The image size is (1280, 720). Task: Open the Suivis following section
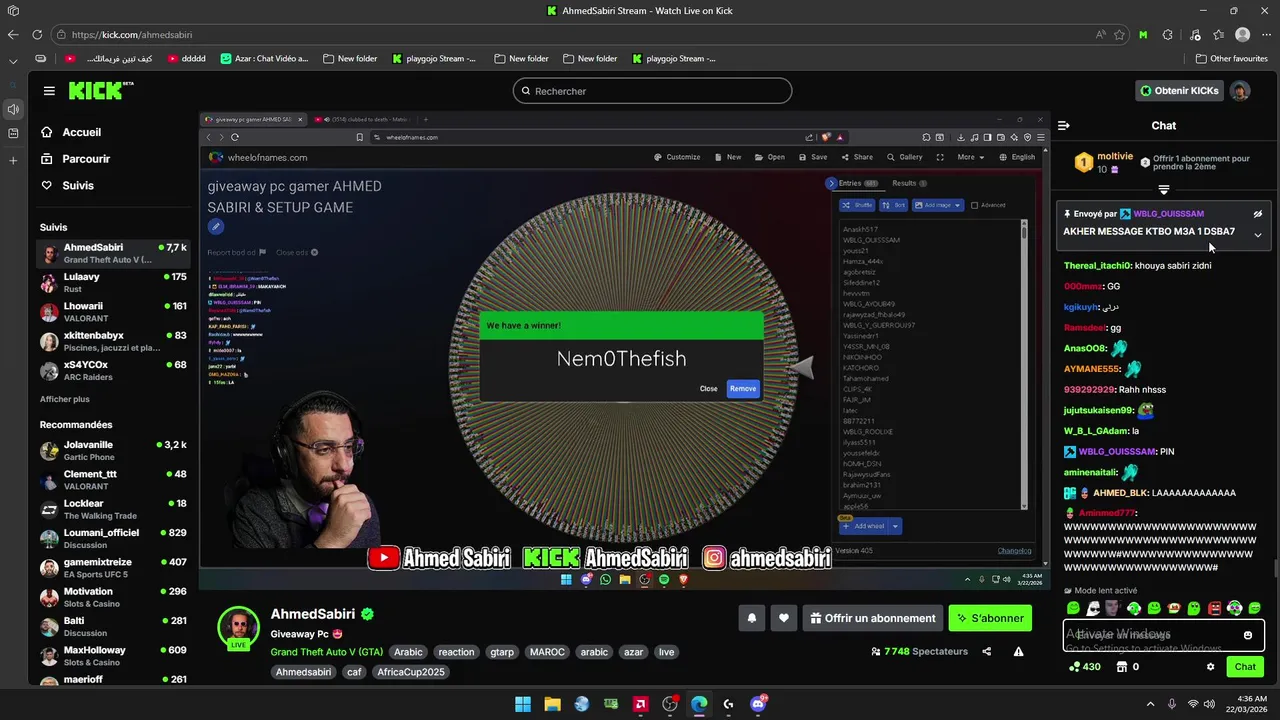click(67, 186)
